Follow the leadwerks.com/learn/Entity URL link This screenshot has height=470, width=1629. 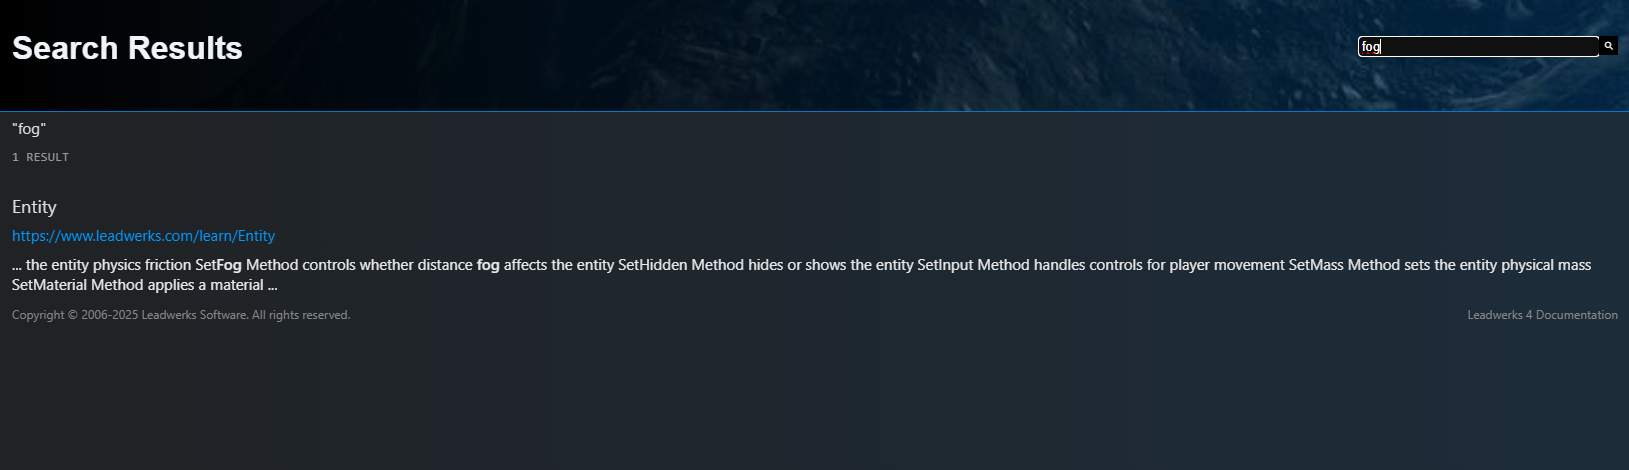(143, 236)
